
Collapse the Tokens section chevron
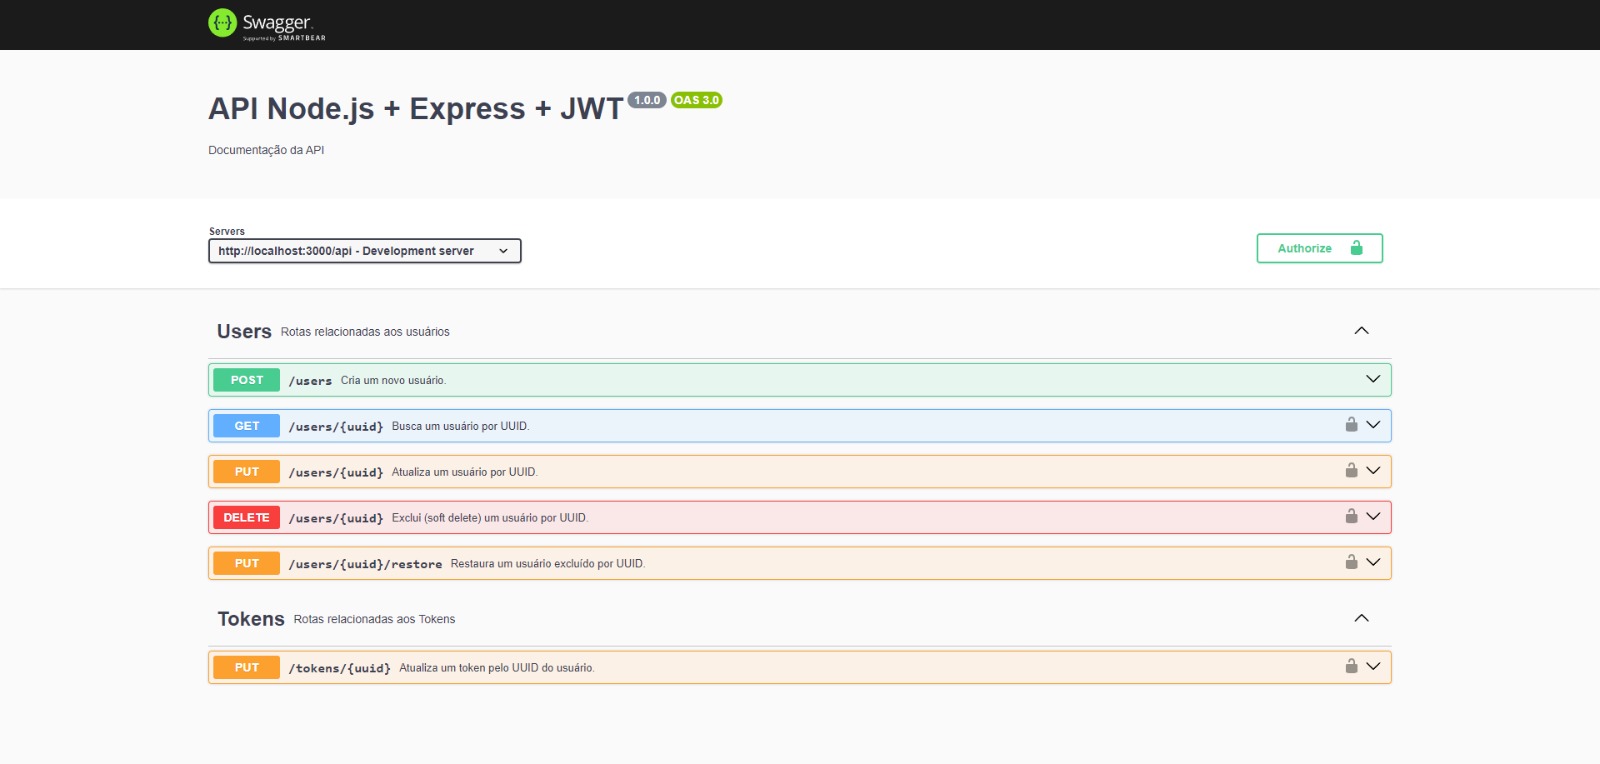click(x=1361, y=618)
